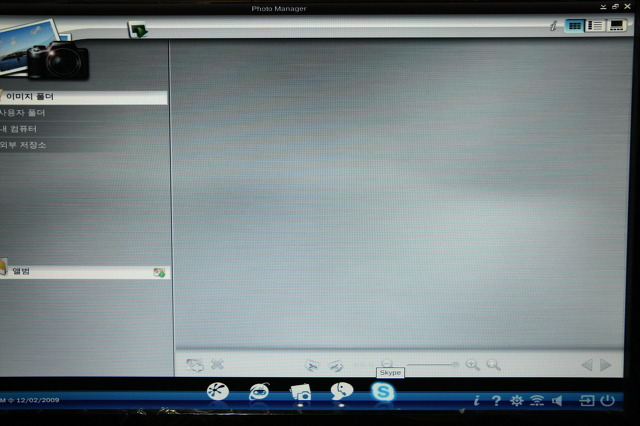Switch to slideshow filmstrip view

click(616, 26)
